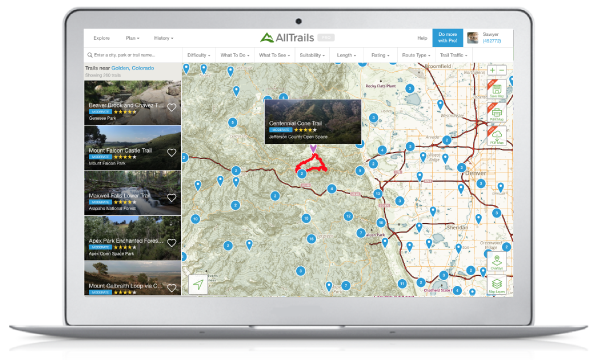Favorite Apex Park Enchanted Forest heart

click(x=171, y=243)
